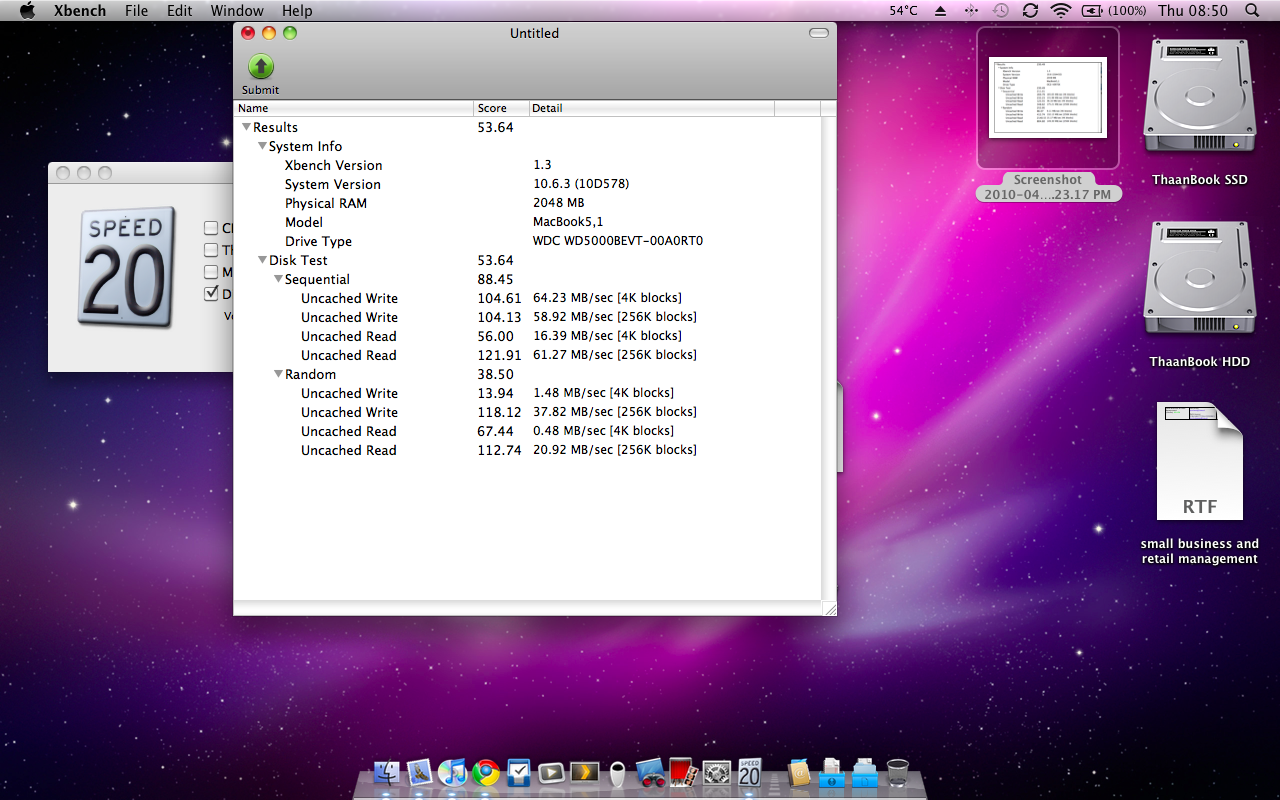Screen dimensions: 1280x800
Task: Select the ThaanBook HDD drive icon
Action: point(1199,278)
